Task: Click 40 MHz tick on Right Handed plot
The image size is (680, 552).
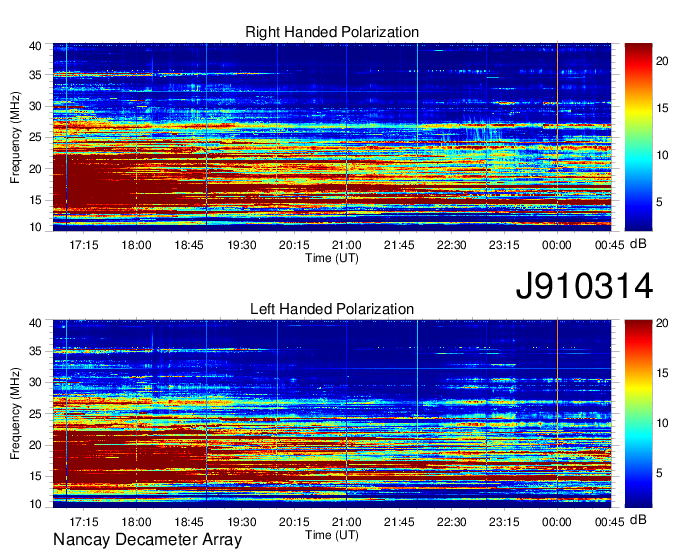Action: tap(35, 46)
